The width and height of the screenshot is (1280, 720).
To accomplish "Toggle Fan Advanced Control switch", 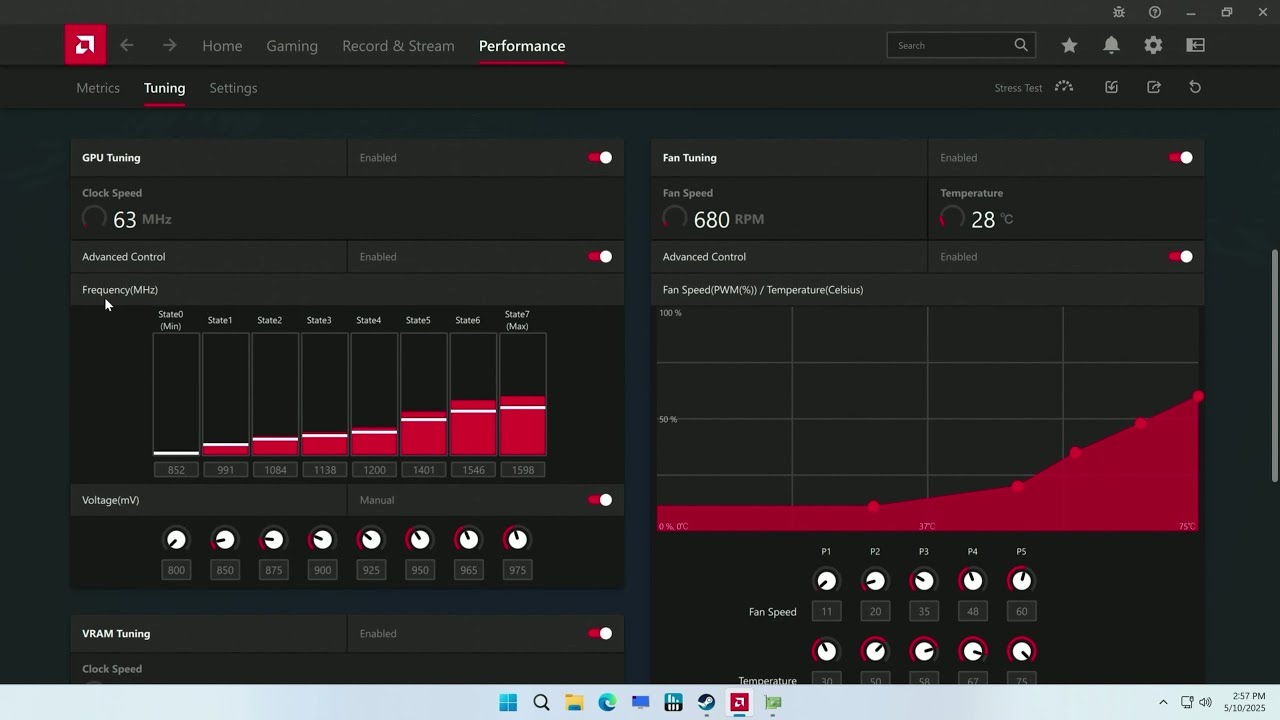I will (1181, 256).
